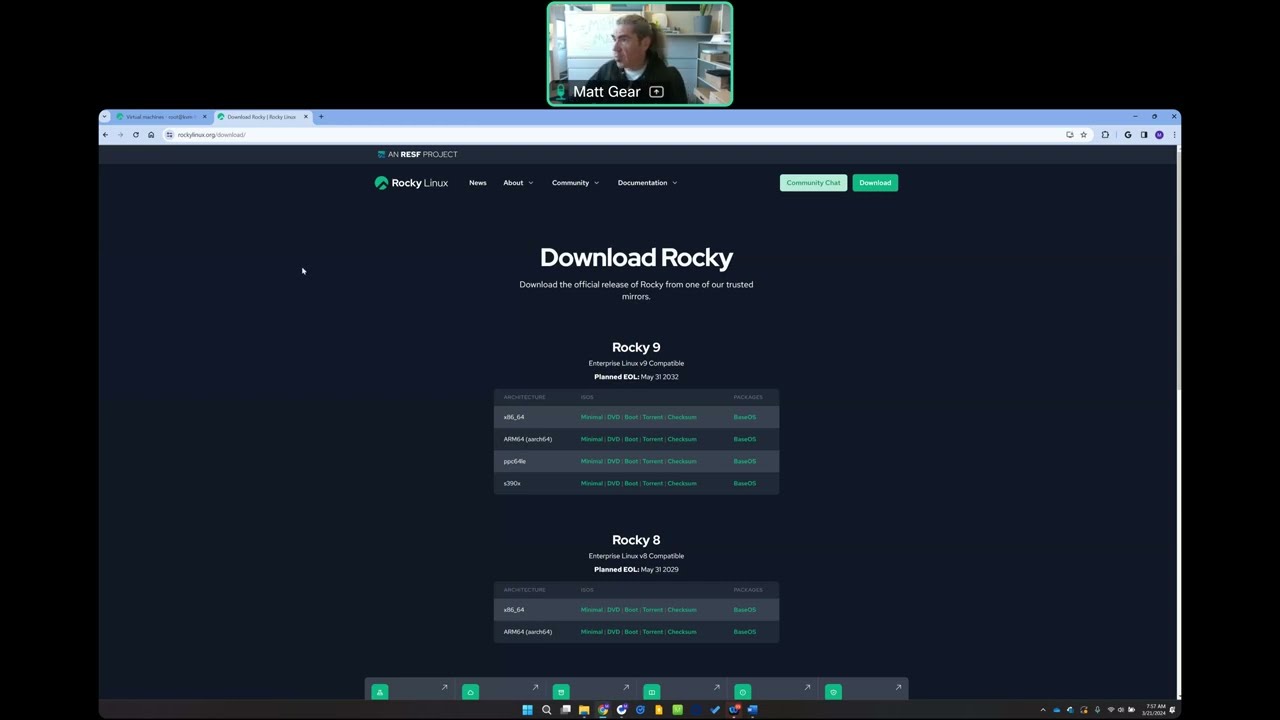Click Rocky 8 ARM64 Checksum link

click(x=682, y=632)
